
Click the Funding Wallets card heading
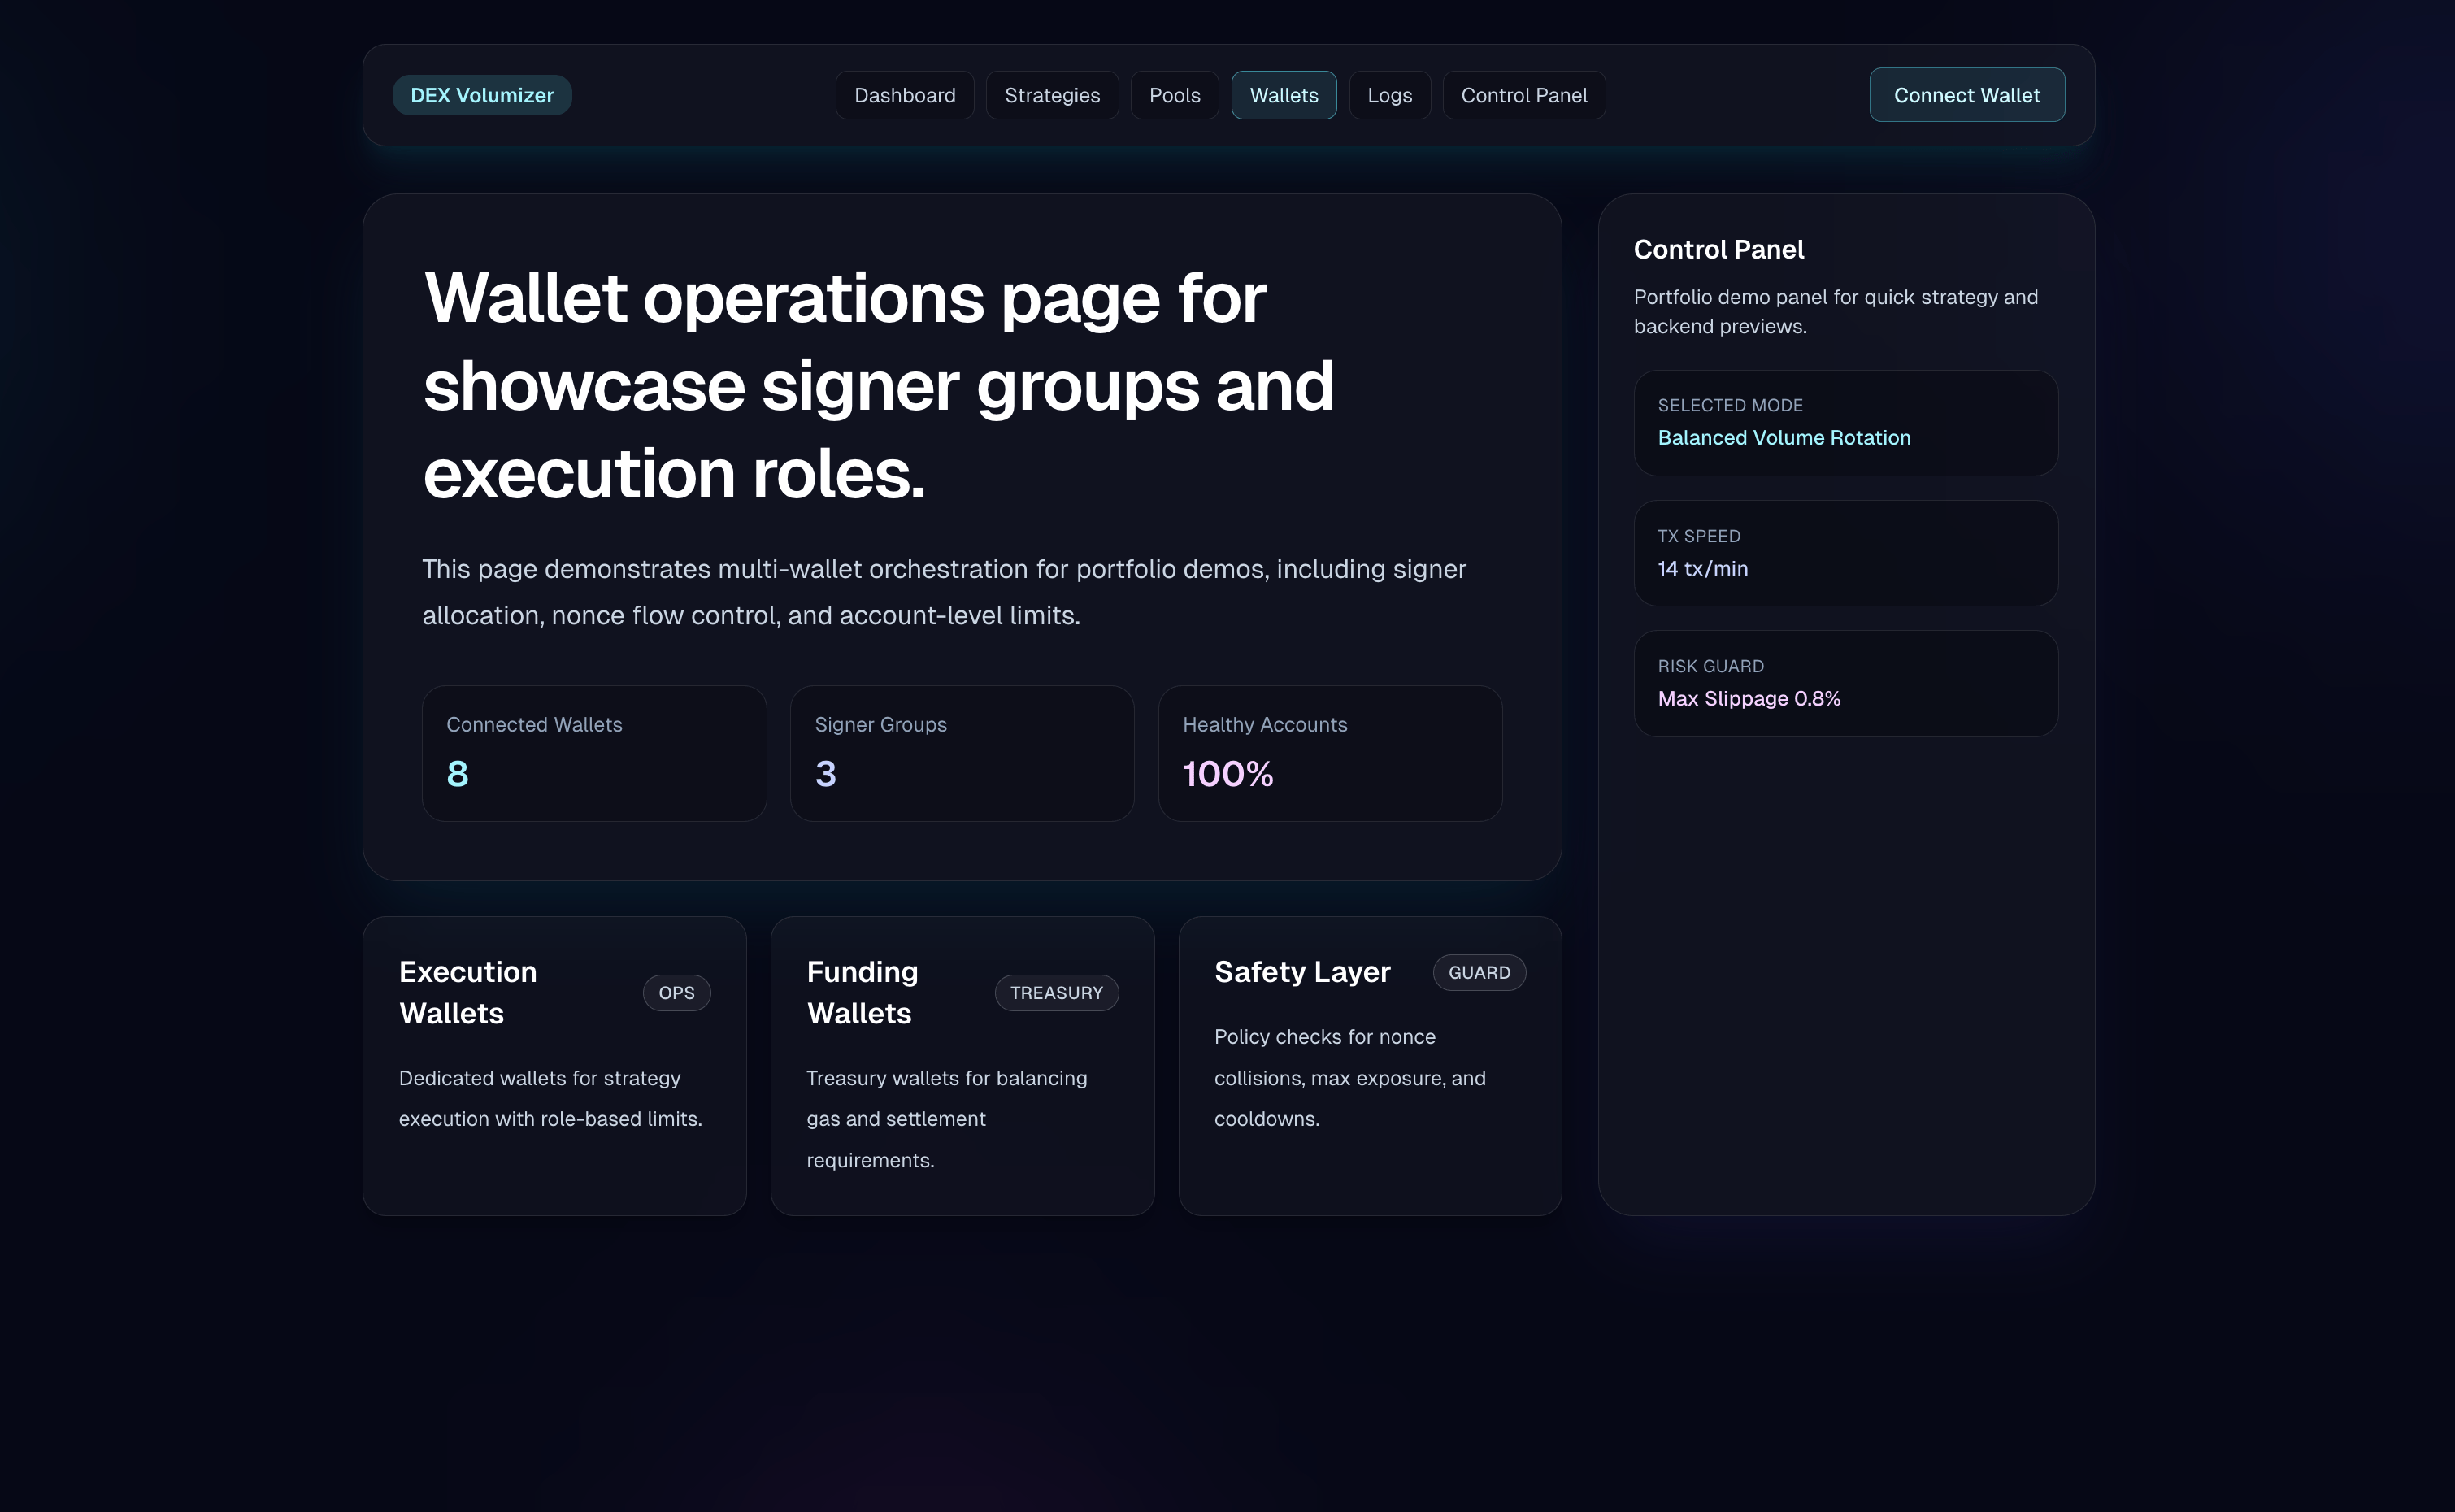tap(862, 993)
